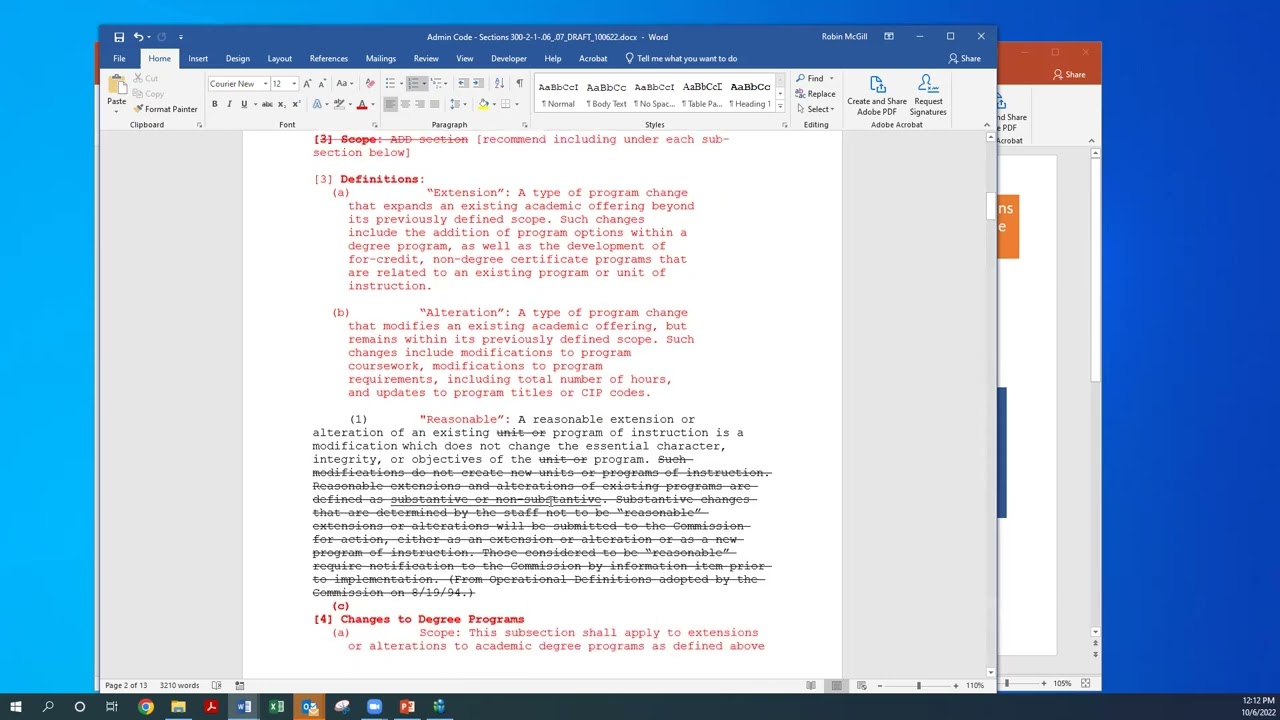Click the yellow shading paint bucket

483,104
